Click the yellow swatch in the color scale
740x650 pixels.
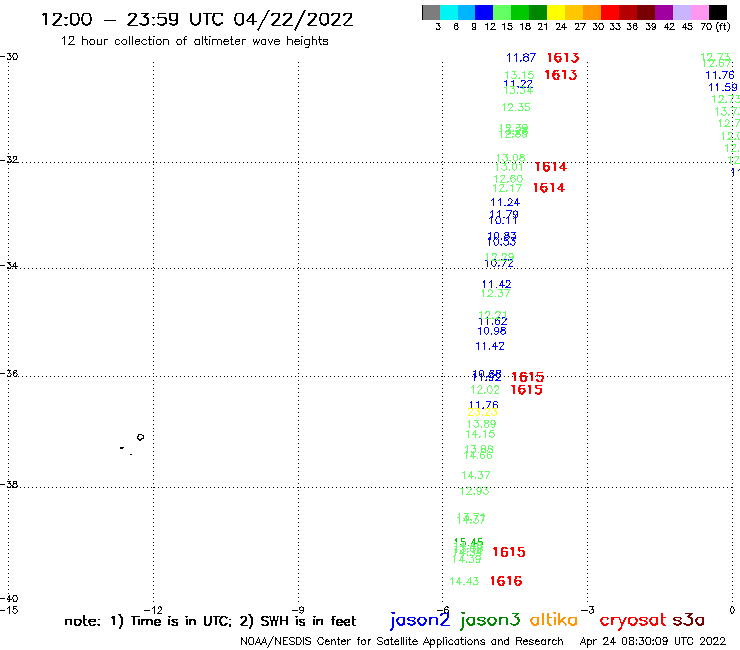555,12
